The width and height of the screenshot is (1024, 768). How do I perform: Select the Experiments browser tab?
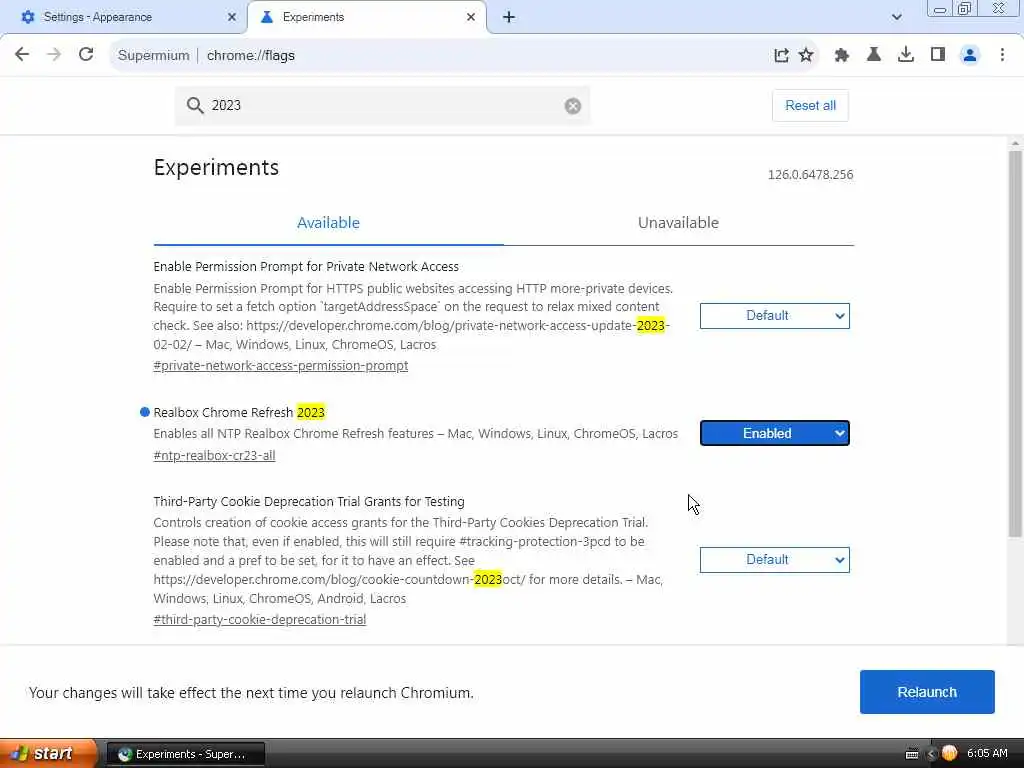[x=366, y=17]
